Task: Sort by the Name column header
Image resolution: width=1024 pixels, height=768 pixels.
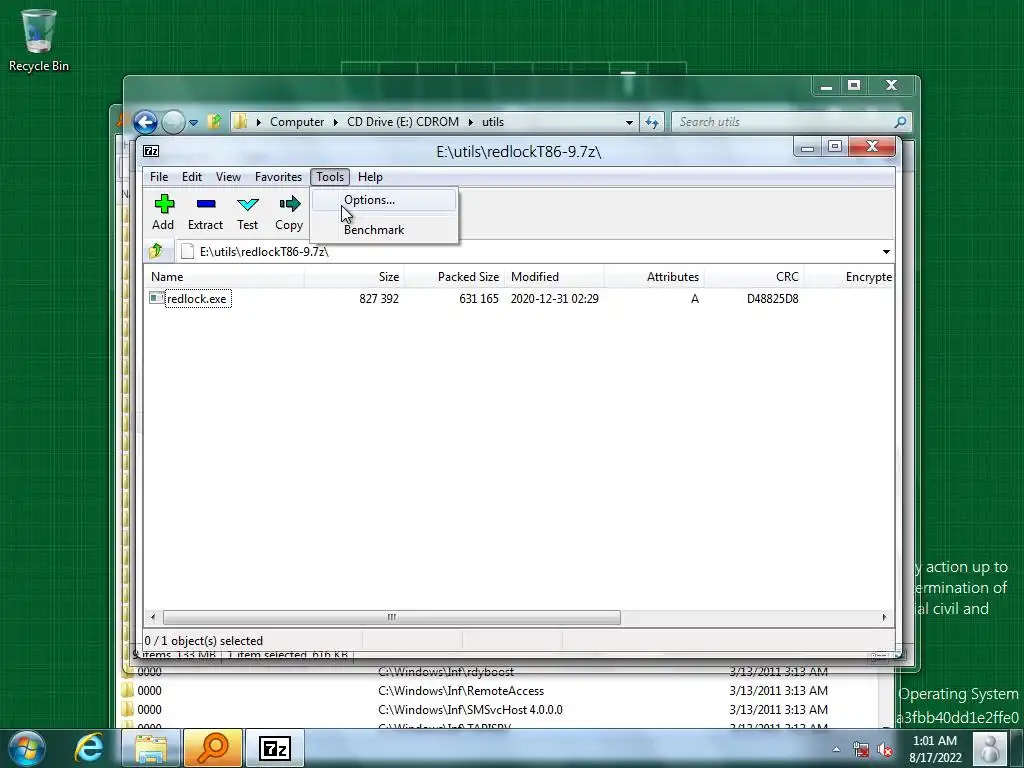Action: click(x=224, y=277)
